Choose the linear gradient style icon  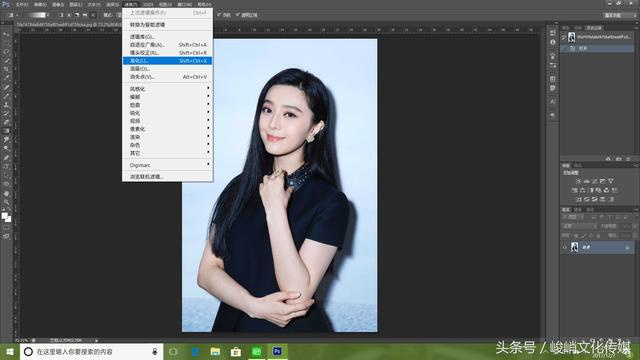61,15
